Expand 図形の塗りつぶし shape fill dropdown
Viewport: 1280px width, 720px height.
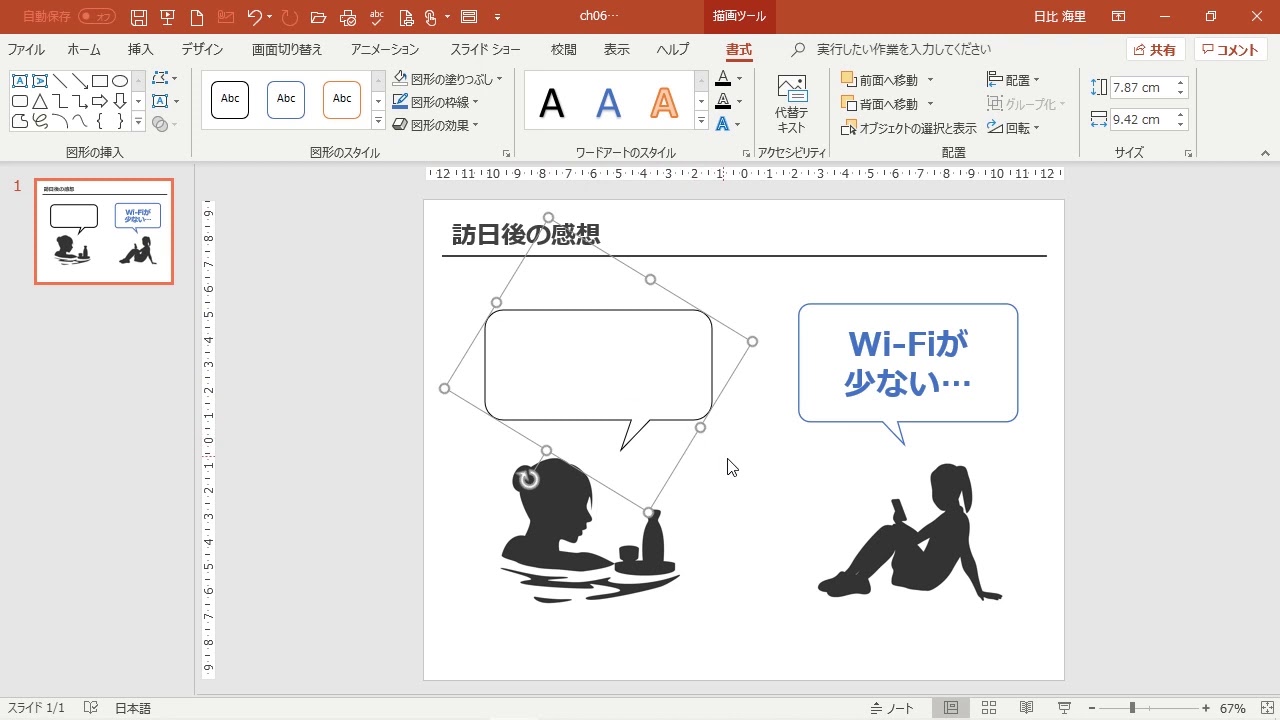pyautogui.click(x=500, y=78)
